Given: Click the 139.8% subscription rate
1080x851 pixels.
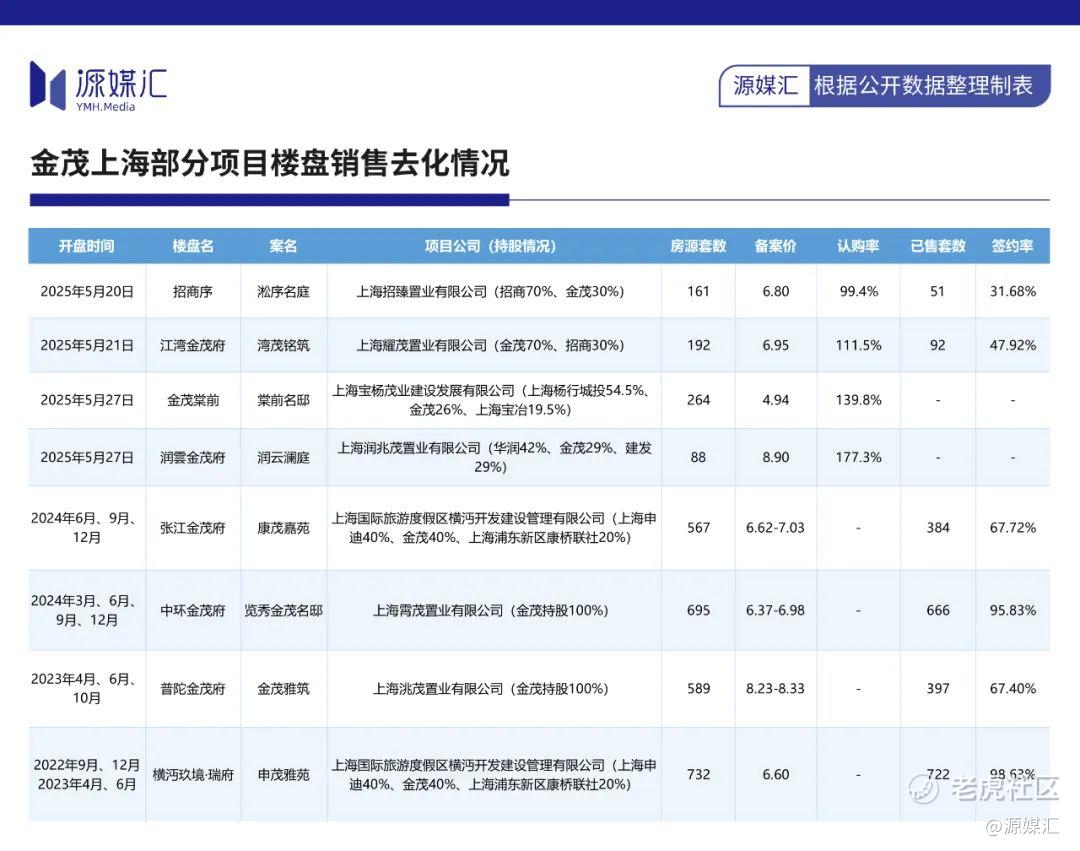Looking at the screenshot, I should pos(858,400).
